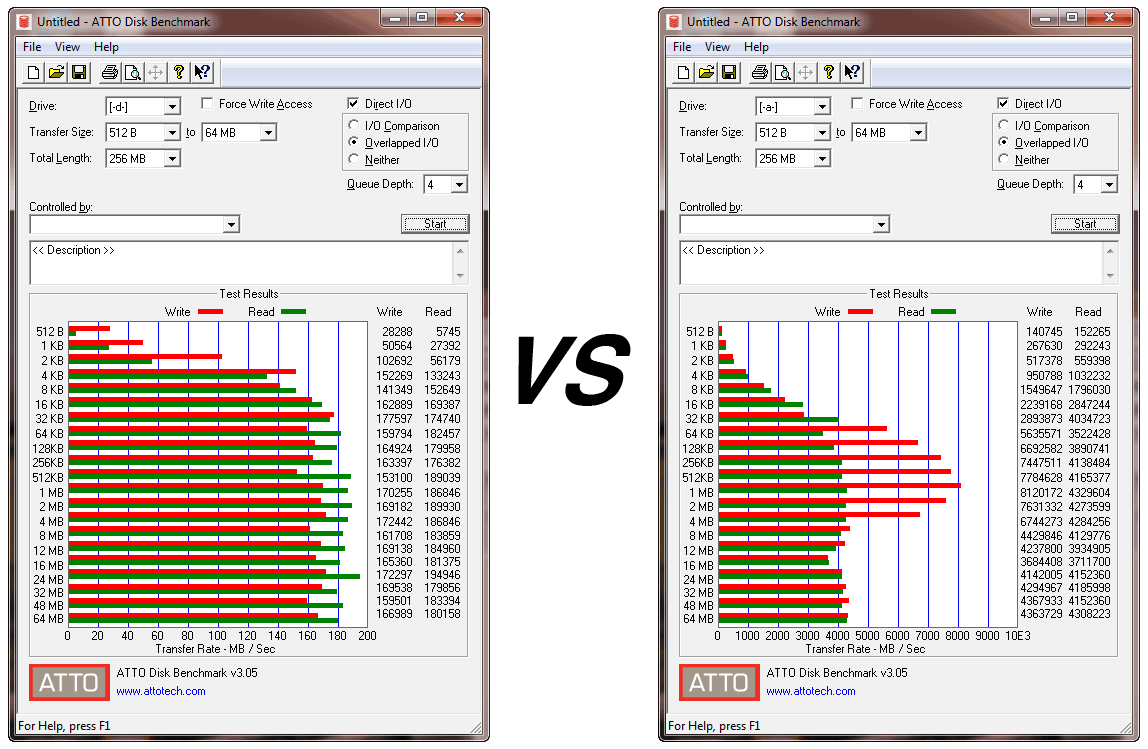Click Open file icon in right window

coord(707,72)
